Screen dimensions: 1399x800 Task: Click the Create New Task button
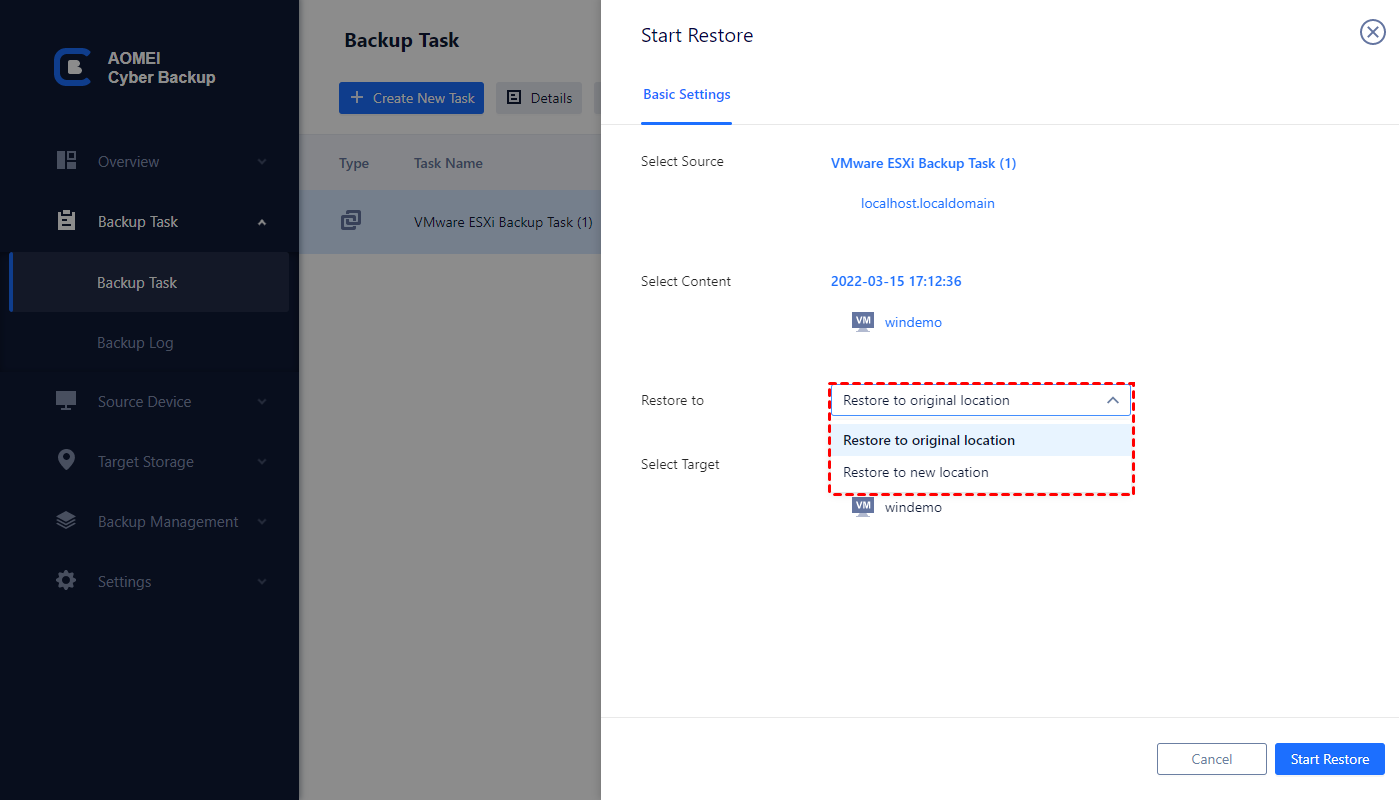click(x=411, y=98)
